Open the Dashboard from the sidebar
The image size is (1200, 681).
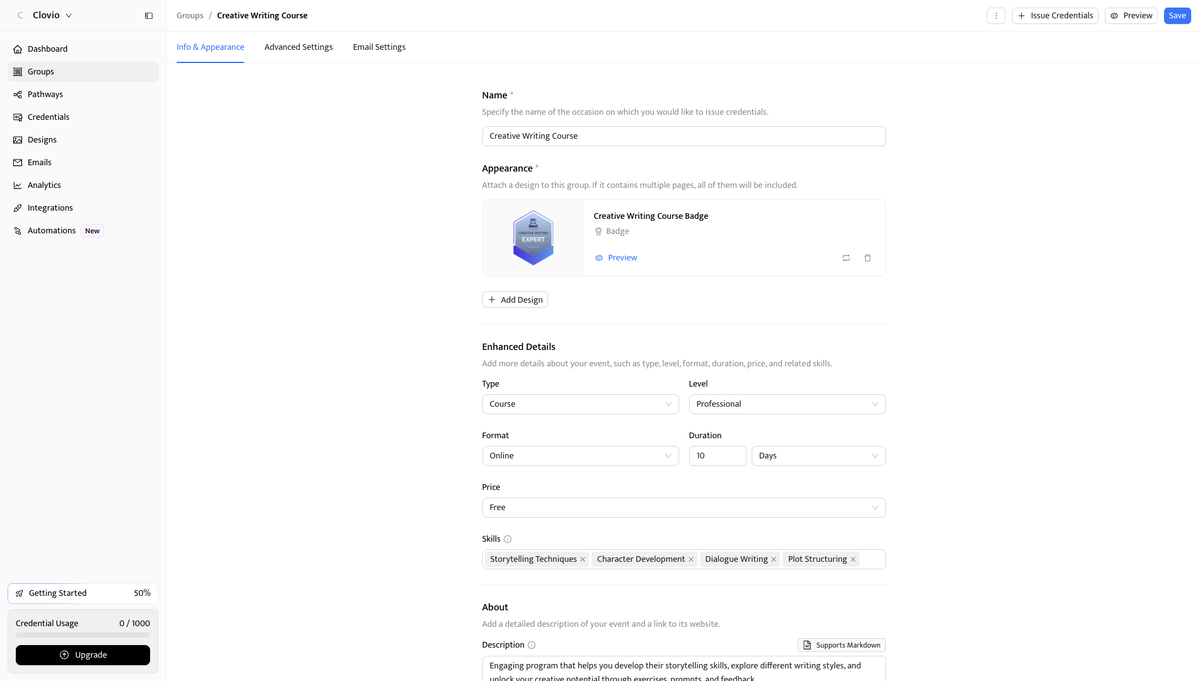point(47,48)
